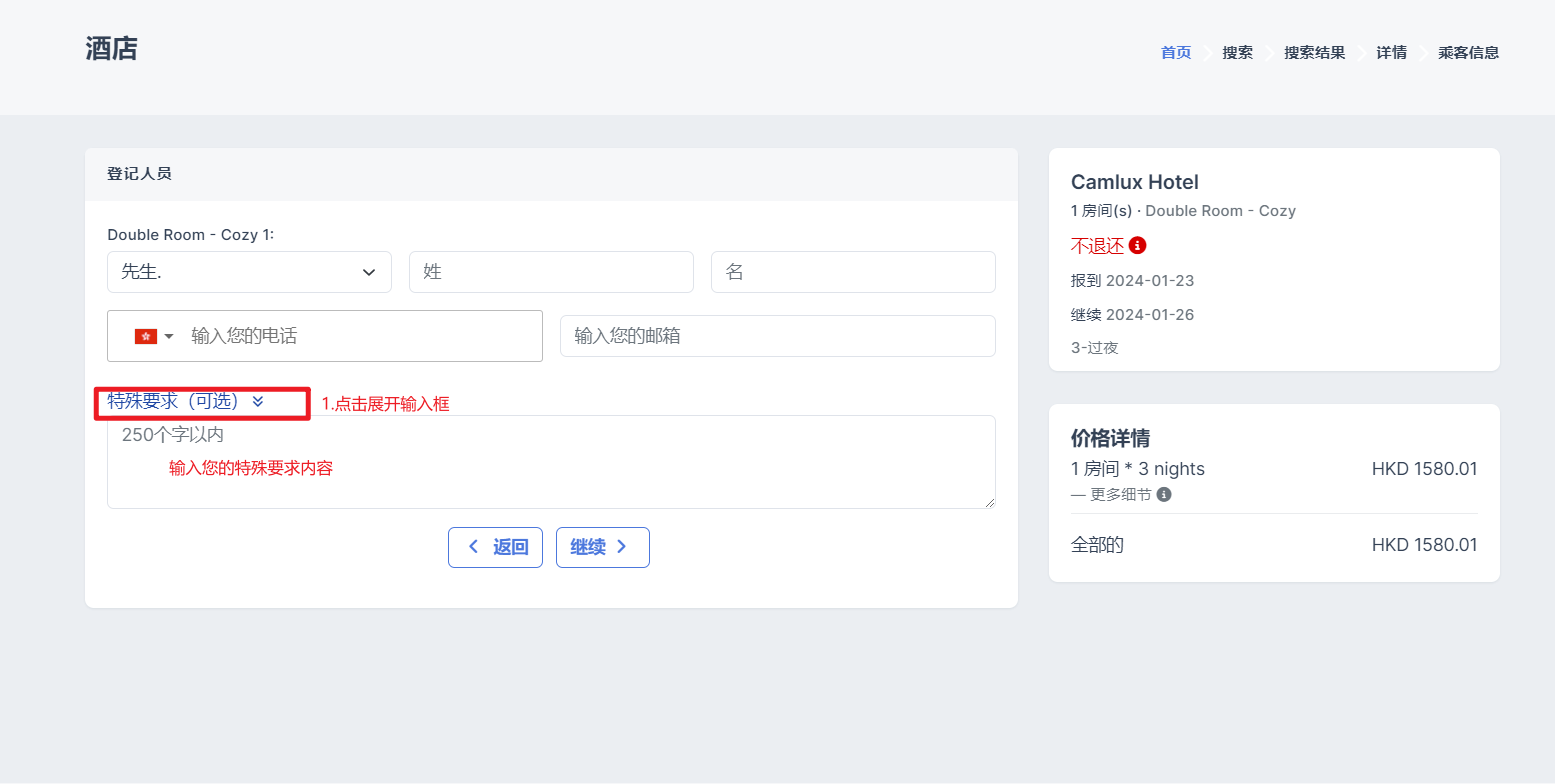Expand the 特殊要求（可选） section
Screen dimensions: 1555x784
click(x=174, y=401)
